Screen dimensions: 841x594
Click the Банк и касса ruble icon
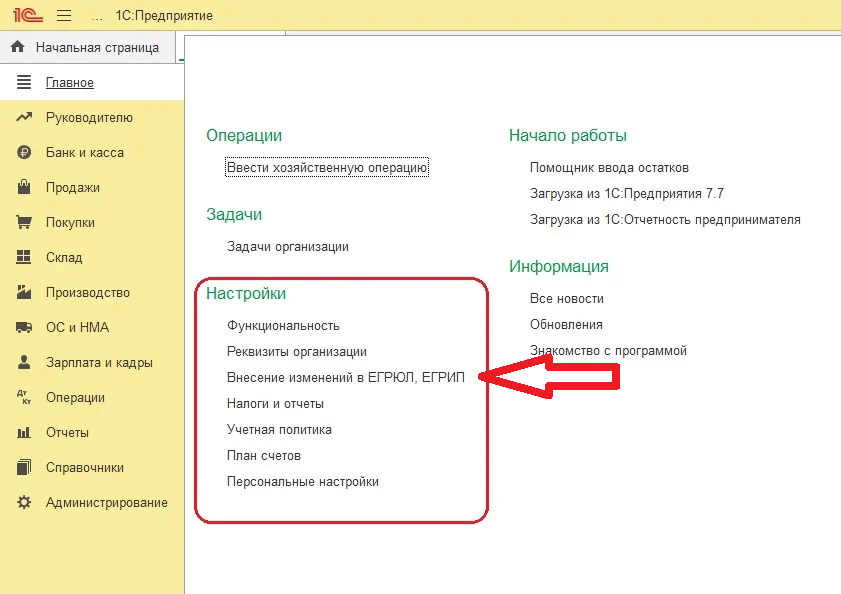click(25, 153)
